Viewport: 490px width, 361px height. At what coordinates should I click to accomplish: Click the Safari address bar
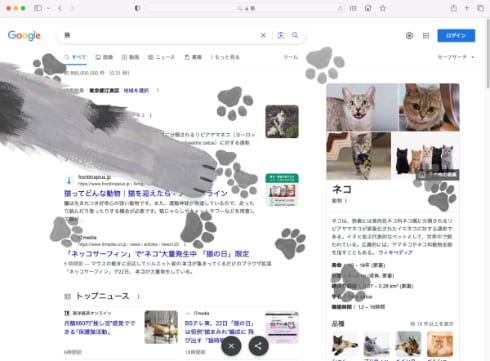pos(246,8)
